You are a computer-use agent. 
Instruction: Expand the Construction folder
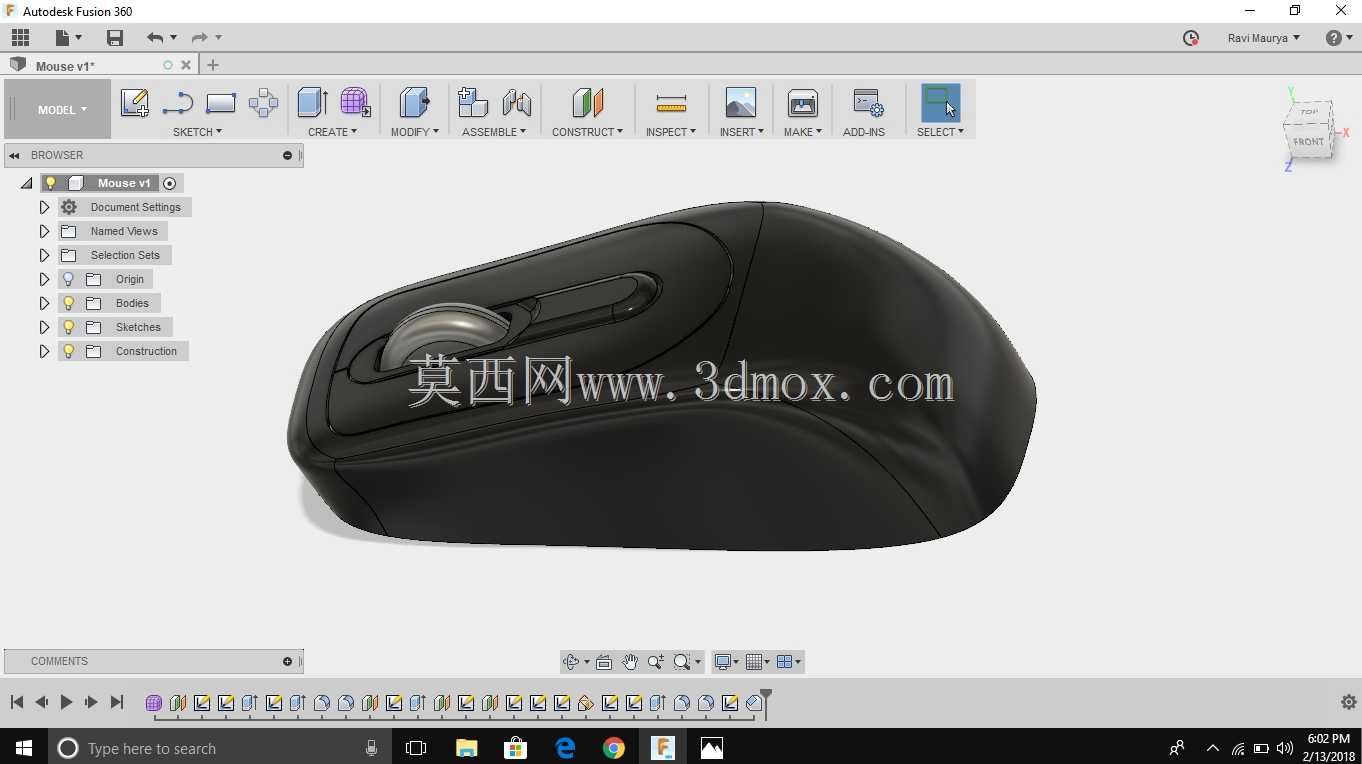pos(44,351)
